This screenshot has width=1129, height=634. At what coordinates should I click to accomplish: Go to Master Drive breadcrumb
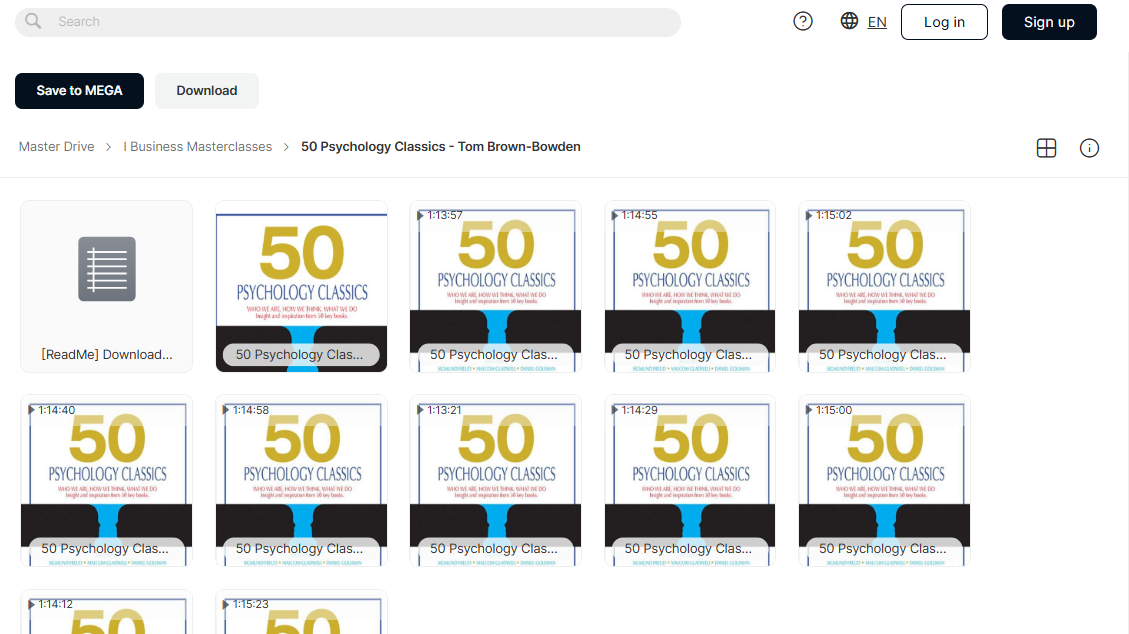point(56,147)
